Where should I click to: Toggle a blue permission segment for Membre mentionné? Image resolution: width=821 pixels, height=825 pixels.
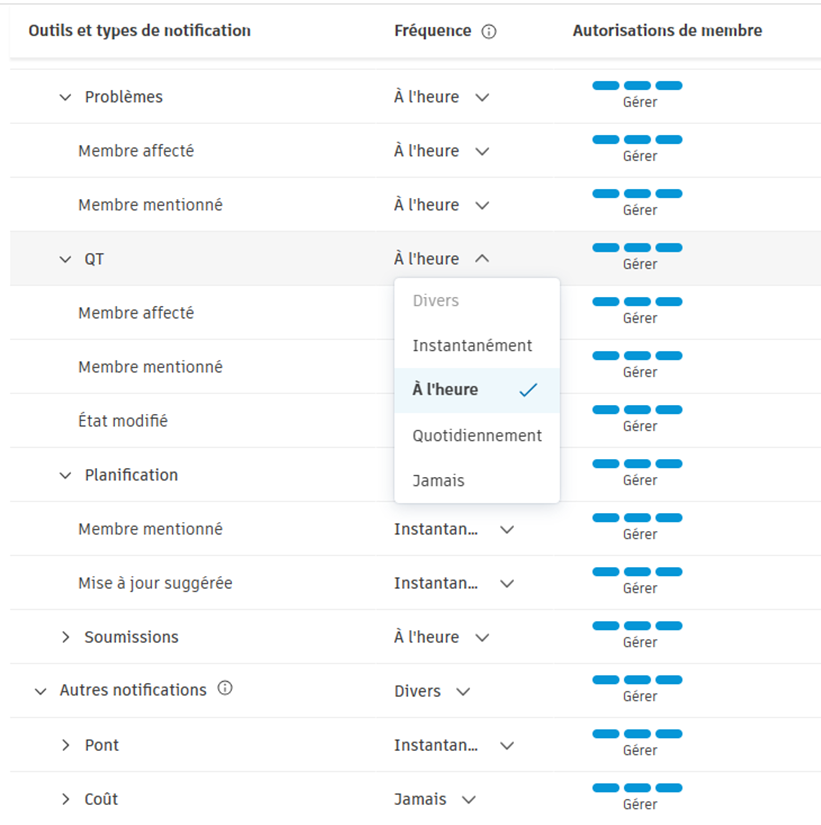click(x=639, y=194)
